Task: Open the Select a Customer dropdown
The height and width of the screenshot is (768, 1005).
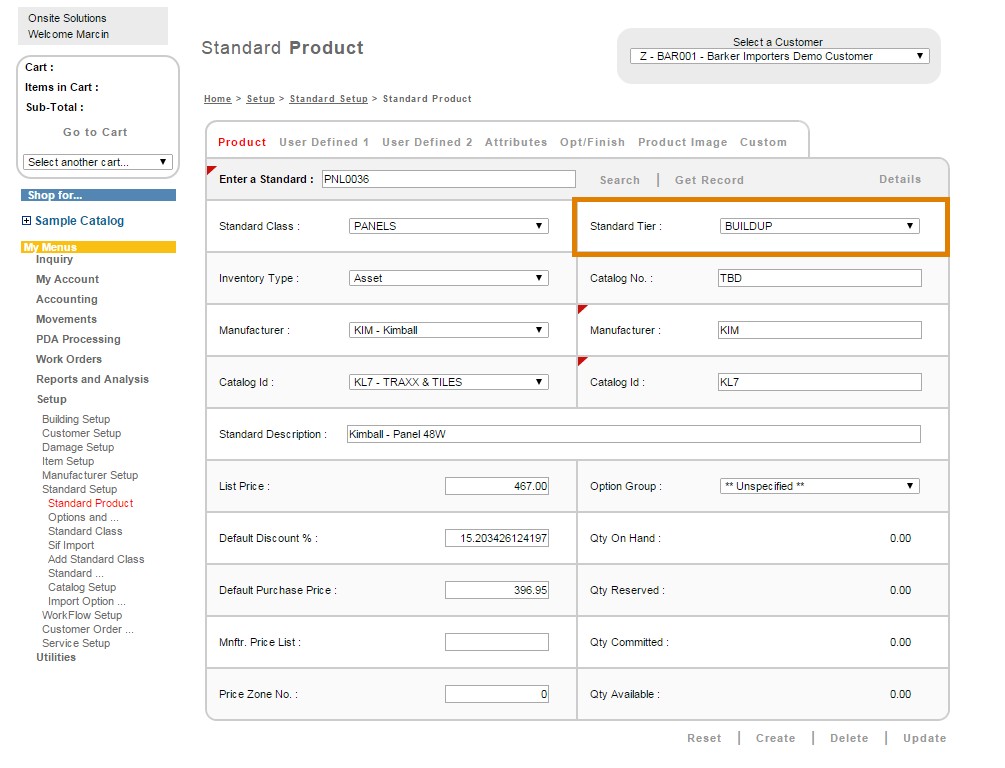Action: 779,56
